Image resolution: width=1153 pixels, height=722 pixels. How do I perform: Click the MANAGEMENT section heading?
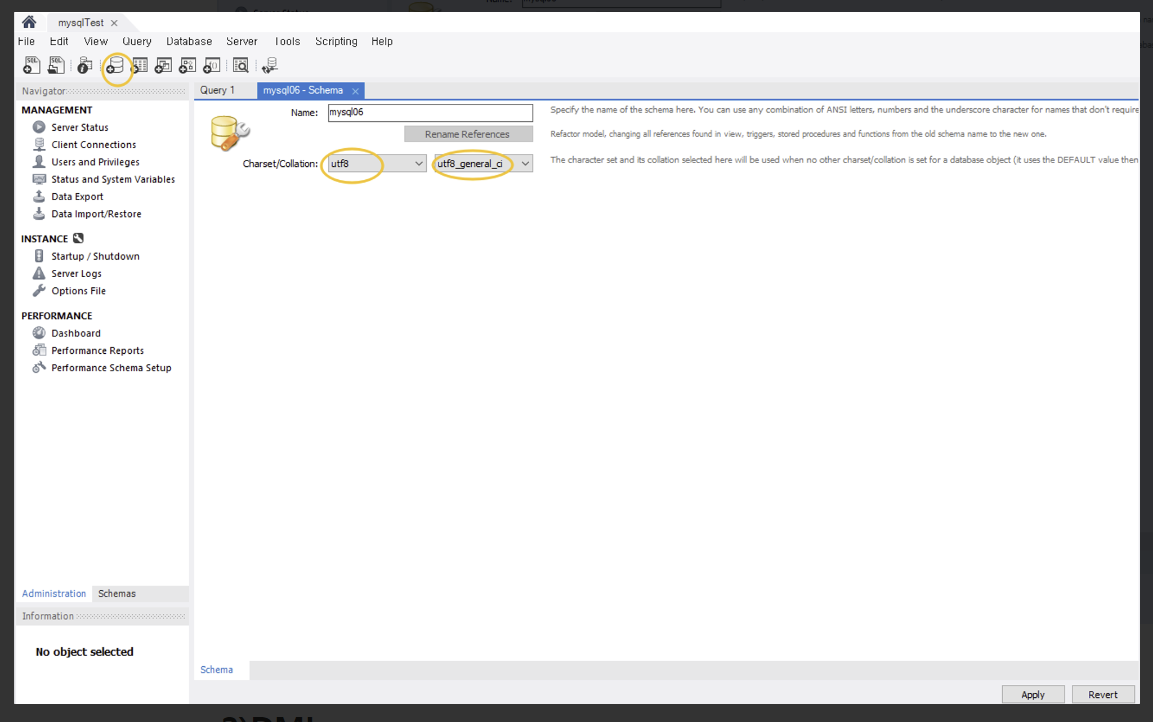(57, 110)
